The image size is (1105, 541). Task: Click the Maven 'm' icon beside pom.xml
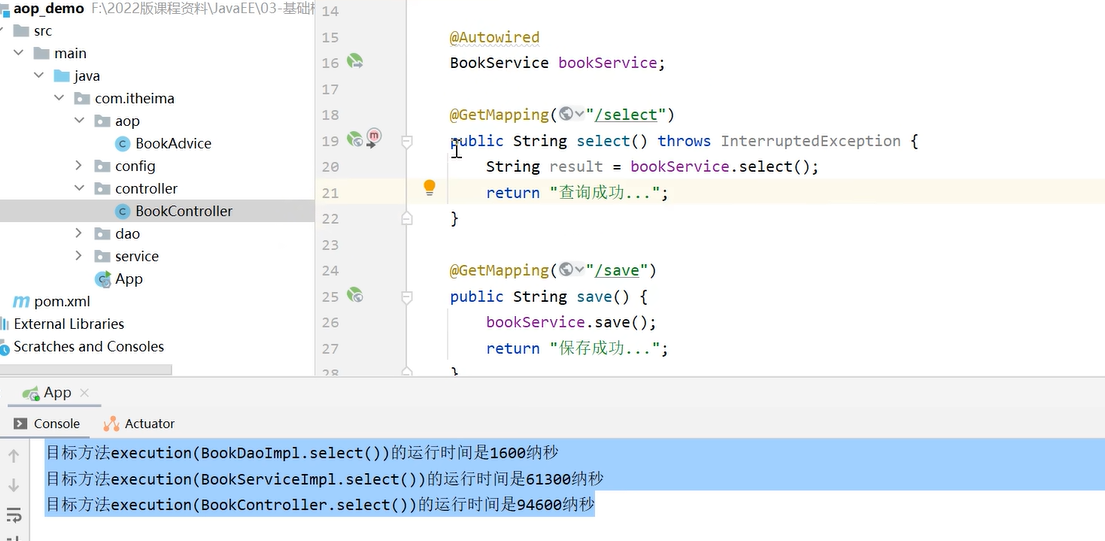point(21,301)
